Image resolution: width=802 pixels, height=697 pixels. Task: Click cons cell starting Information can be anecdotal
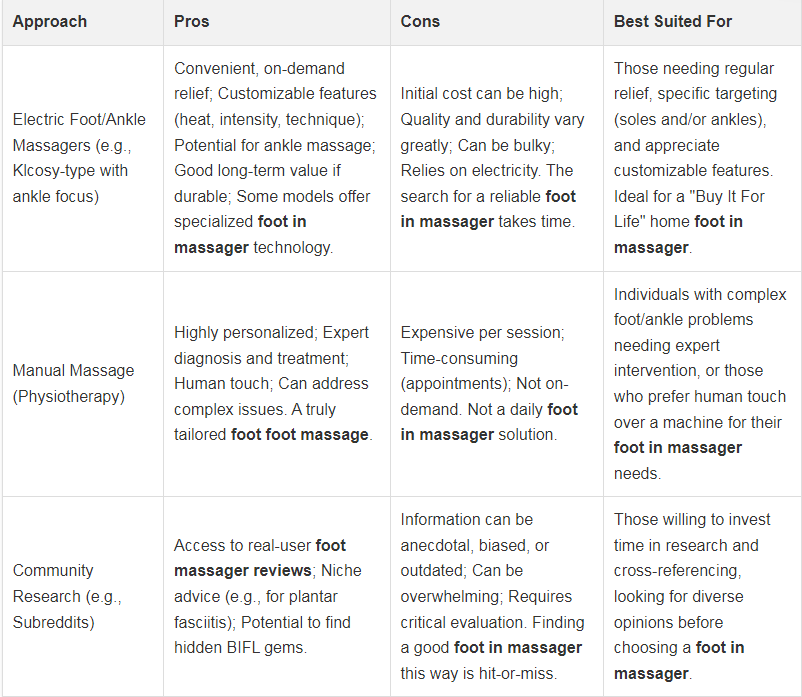[x=492, y=596]
